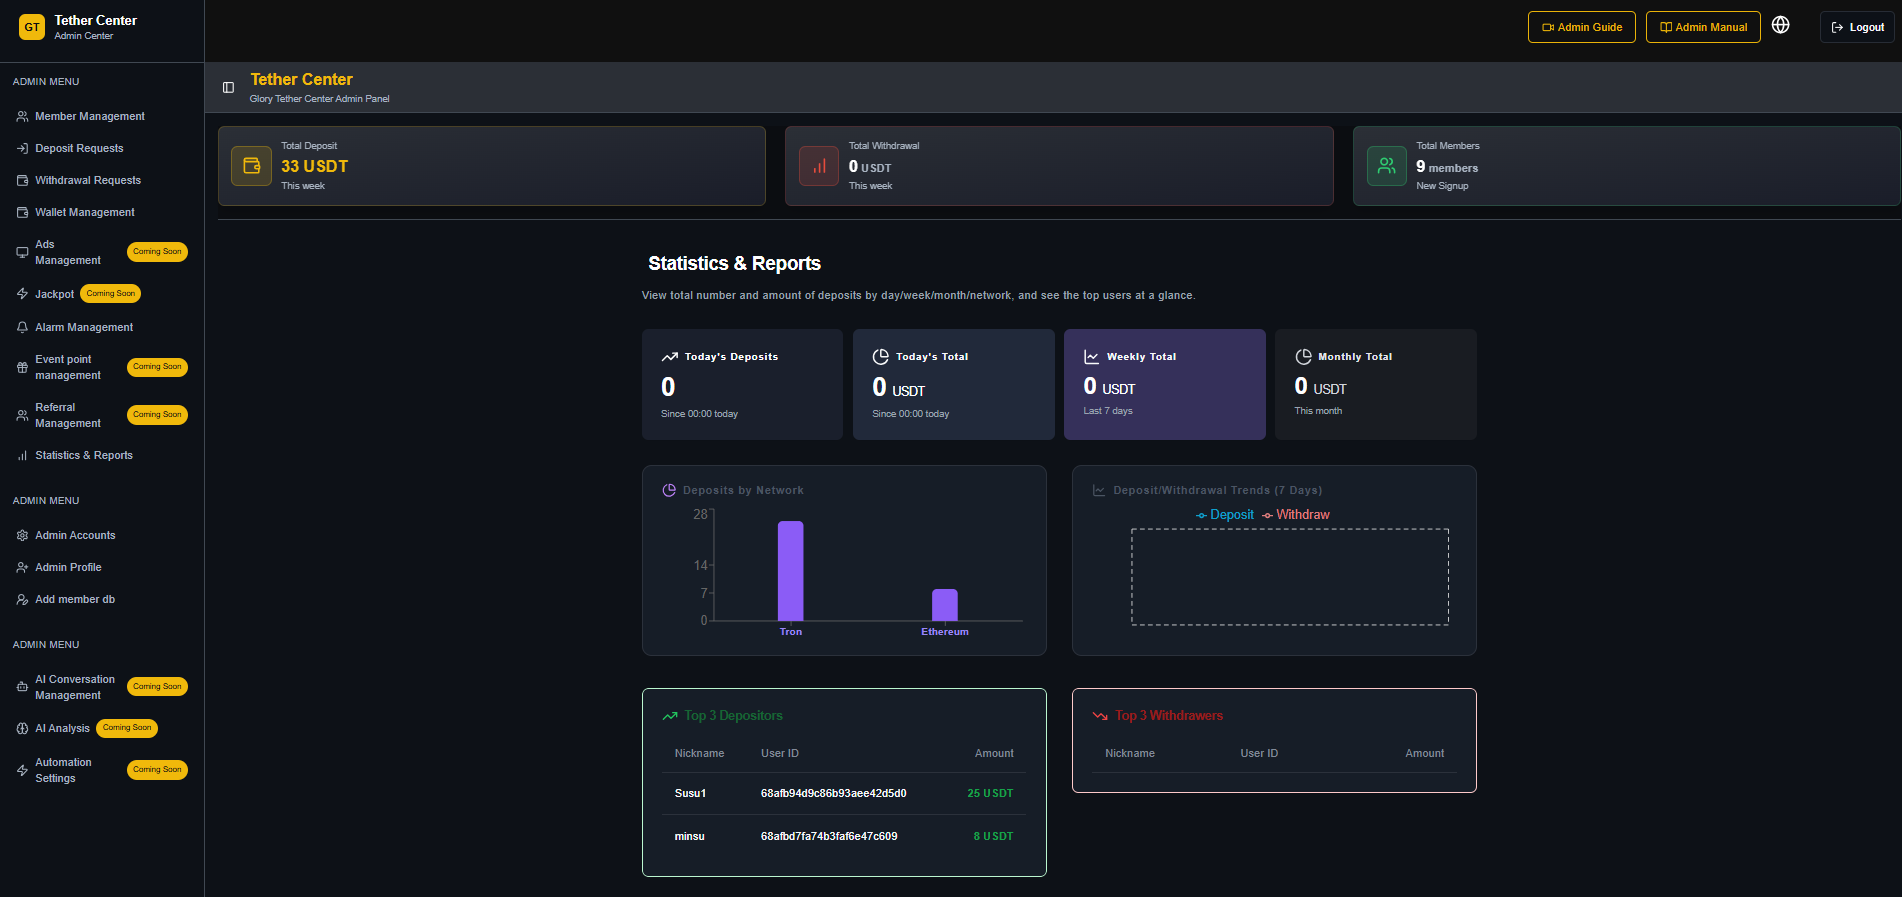Click the Alarm Management bell icon
This screenshot has height=897, width=1902.
(22, 328)
